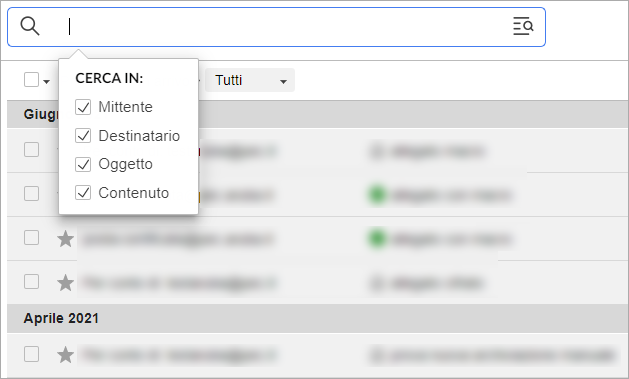
Task: Click the magnifying glass search icon
Action: (x=30, y=26)
